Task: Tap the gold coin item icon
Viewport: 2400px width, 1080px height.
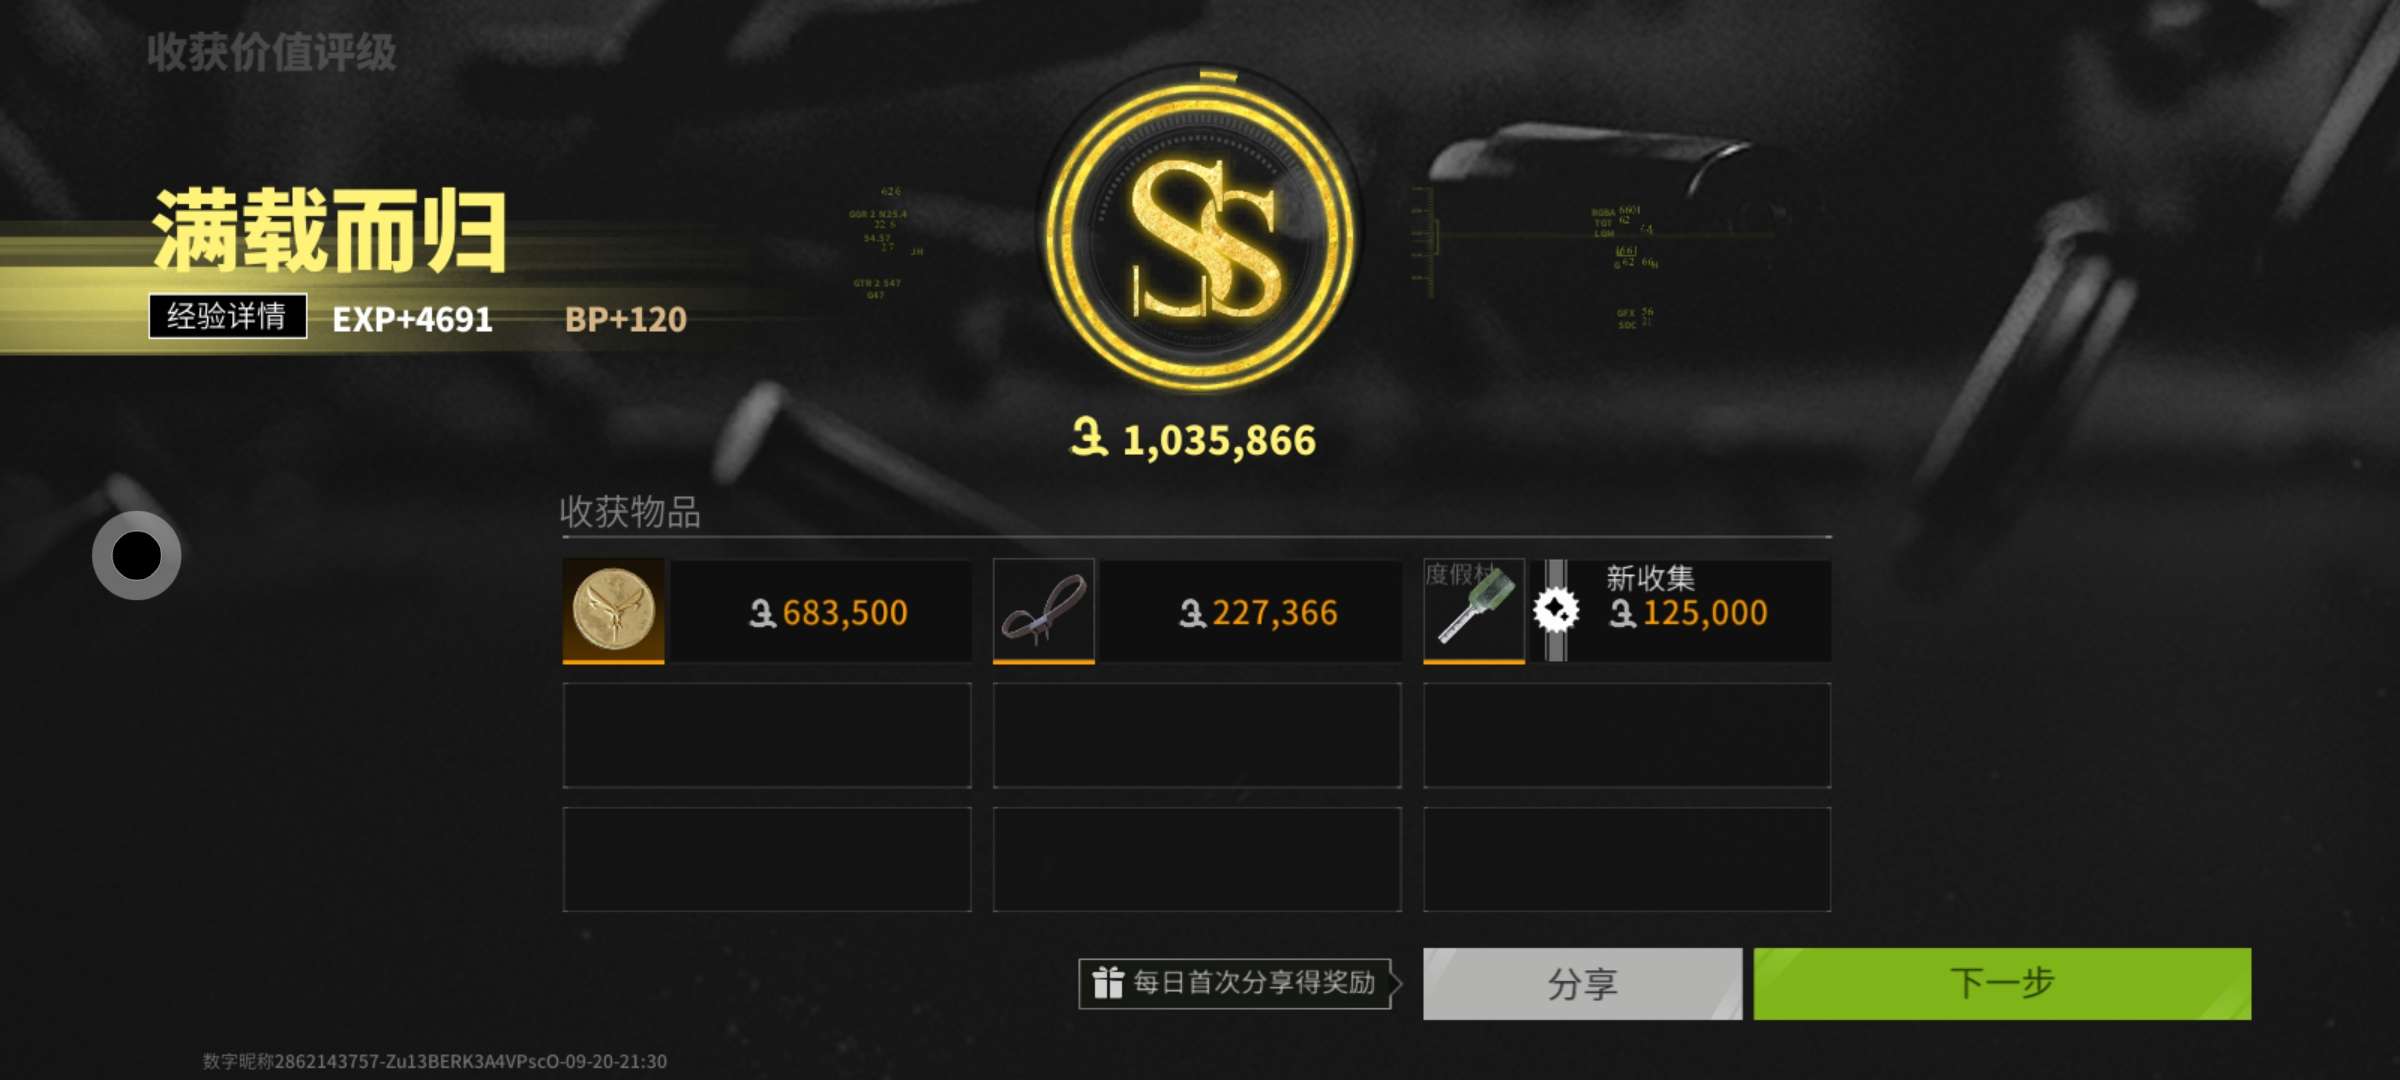Action: [x=613, y=610]
